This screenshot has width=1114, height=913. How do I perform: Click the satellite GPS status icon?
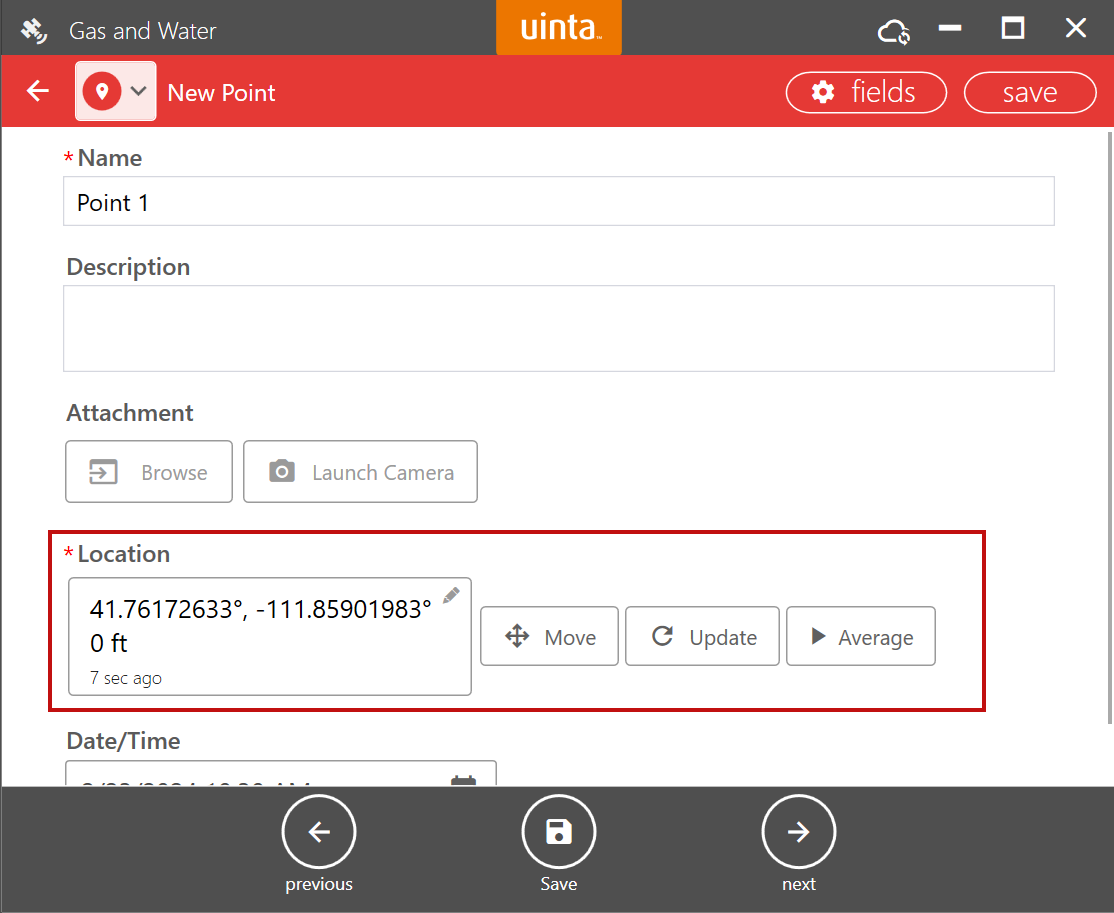(34, 31)
